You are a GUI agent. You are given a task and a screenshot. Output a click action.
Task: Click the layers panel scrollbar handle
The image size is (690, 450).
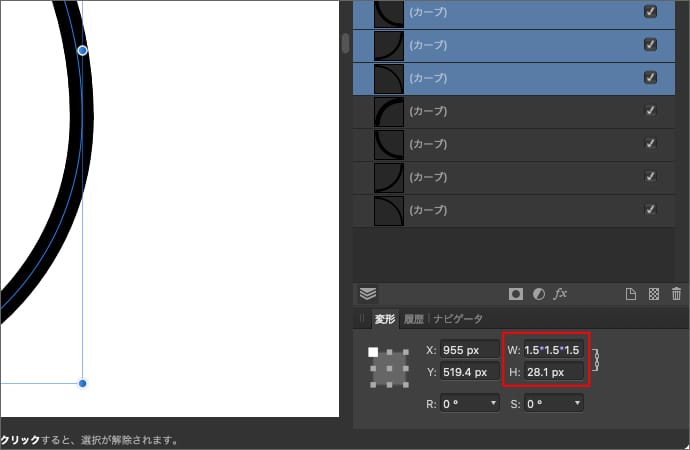click(x=345, y=43)
